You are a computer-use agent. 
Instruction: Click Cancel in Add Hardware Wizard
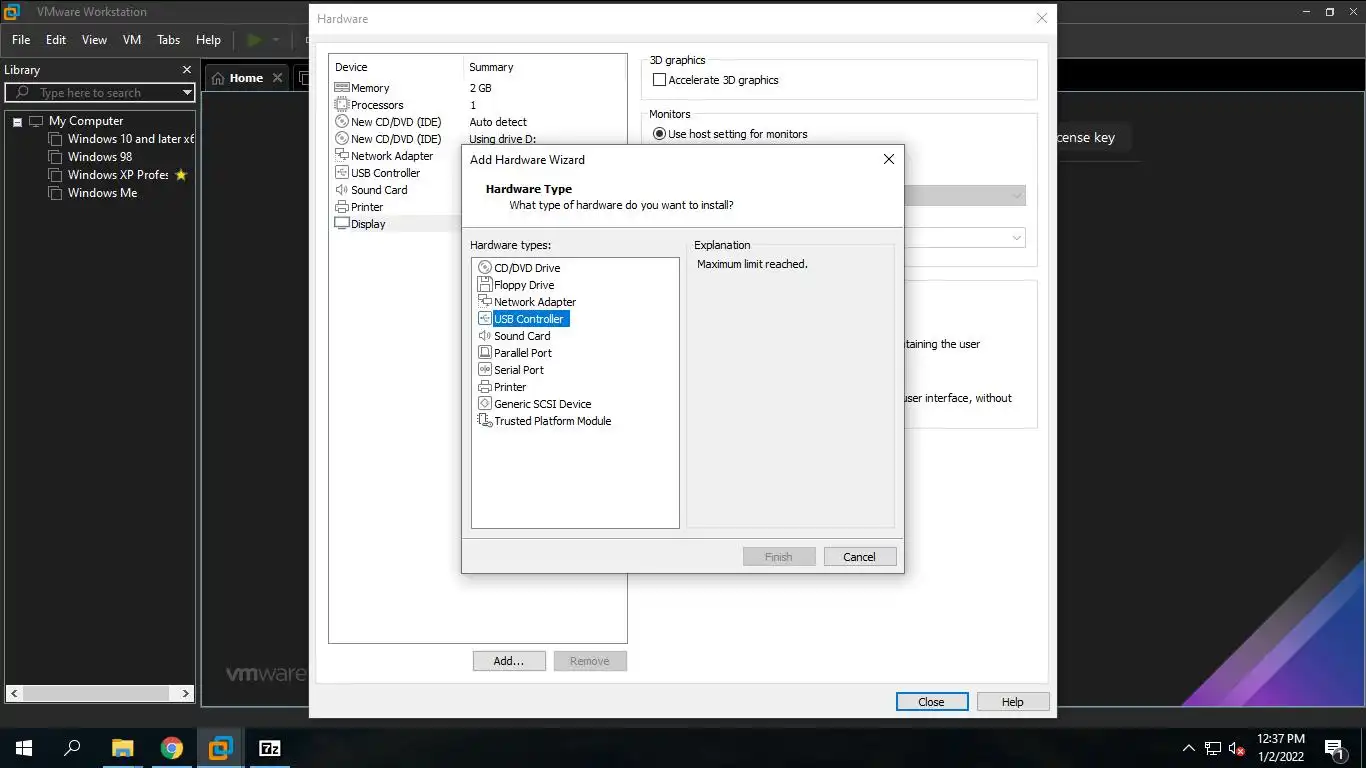click(x=860, y=557)
